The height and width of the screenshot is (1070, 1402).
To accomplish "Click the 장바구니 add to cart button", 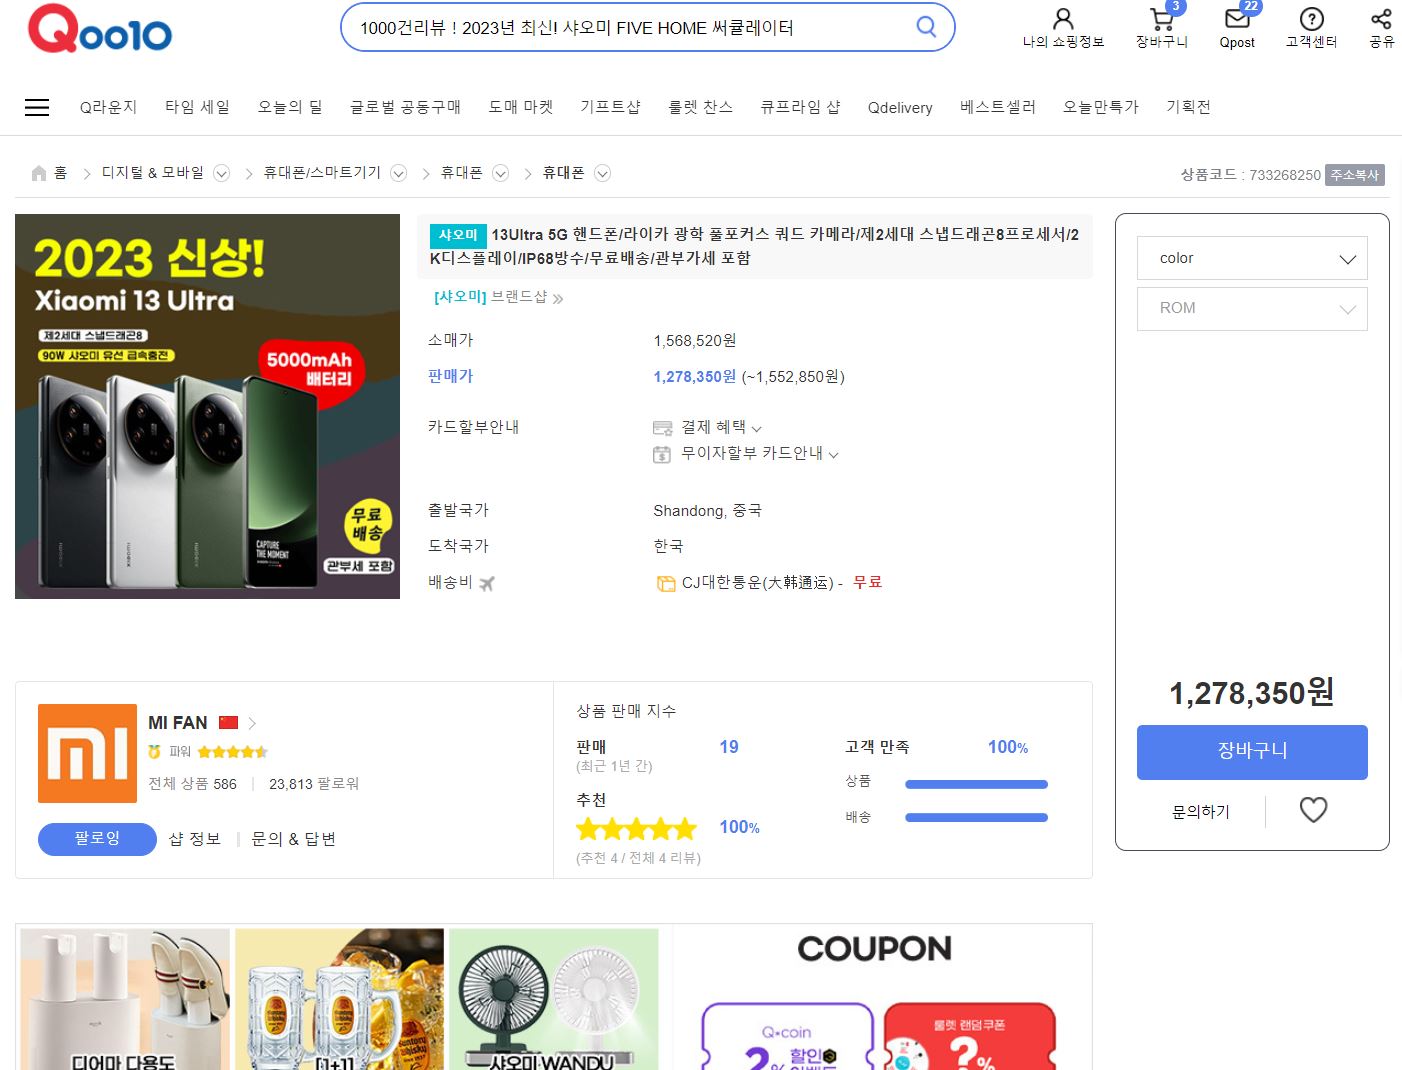I will [x=1252, y=752].
